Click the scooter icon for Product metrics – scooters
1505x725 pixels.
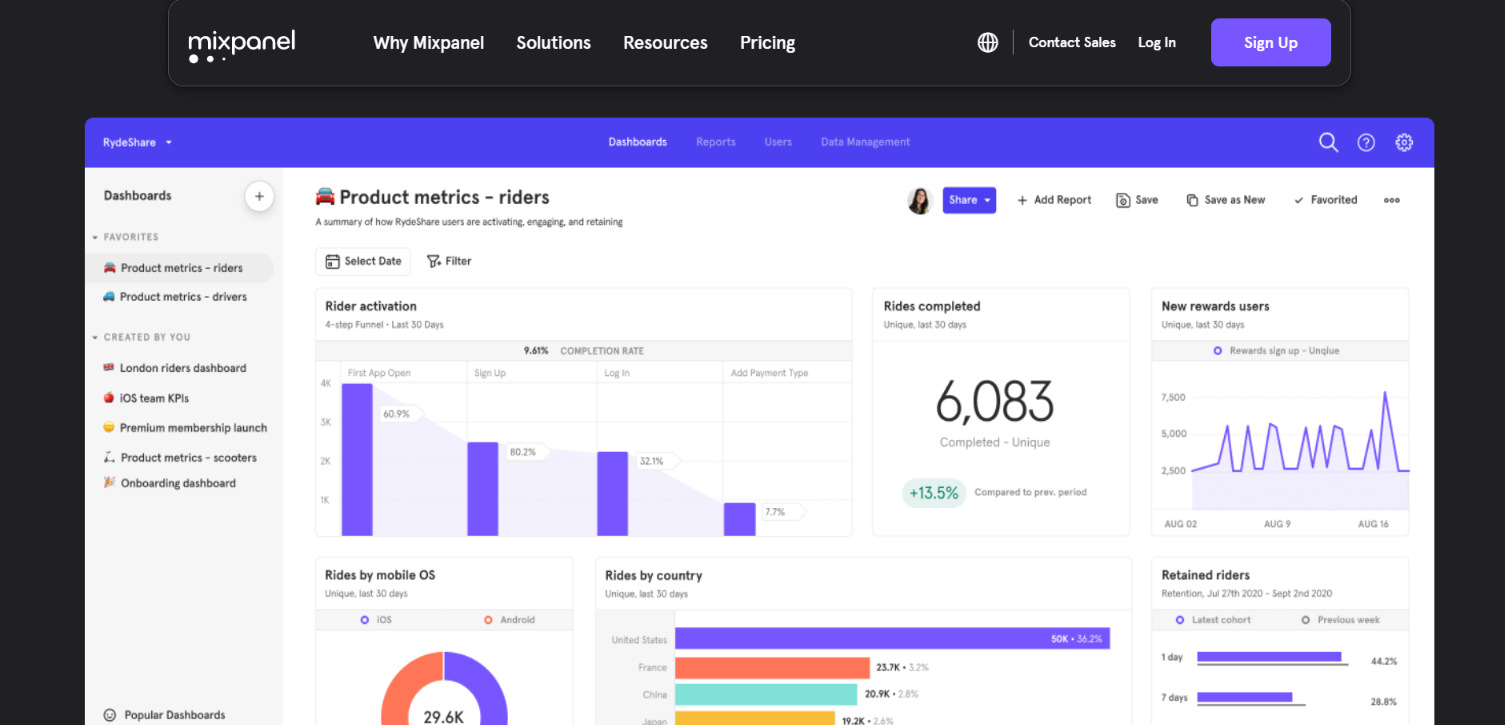coord(109,457)
